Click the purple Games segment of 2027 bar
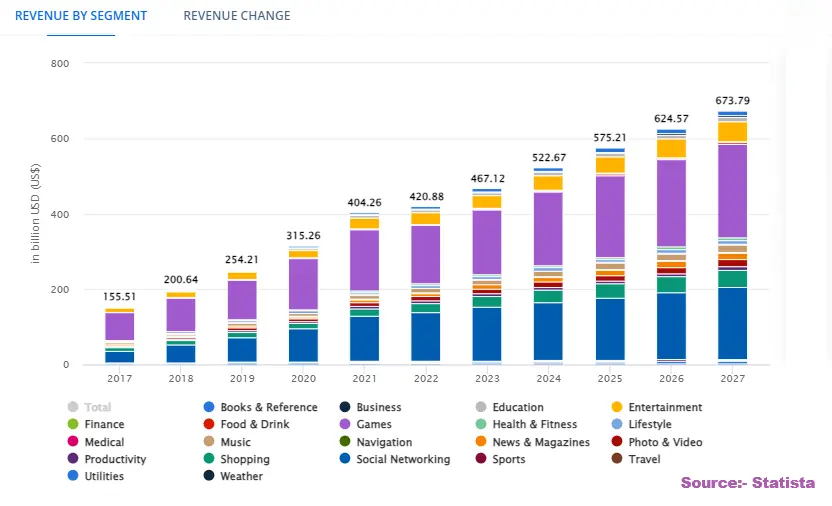Image resolution: width=832 pixels, height=506 pixels. pos(732,191)
